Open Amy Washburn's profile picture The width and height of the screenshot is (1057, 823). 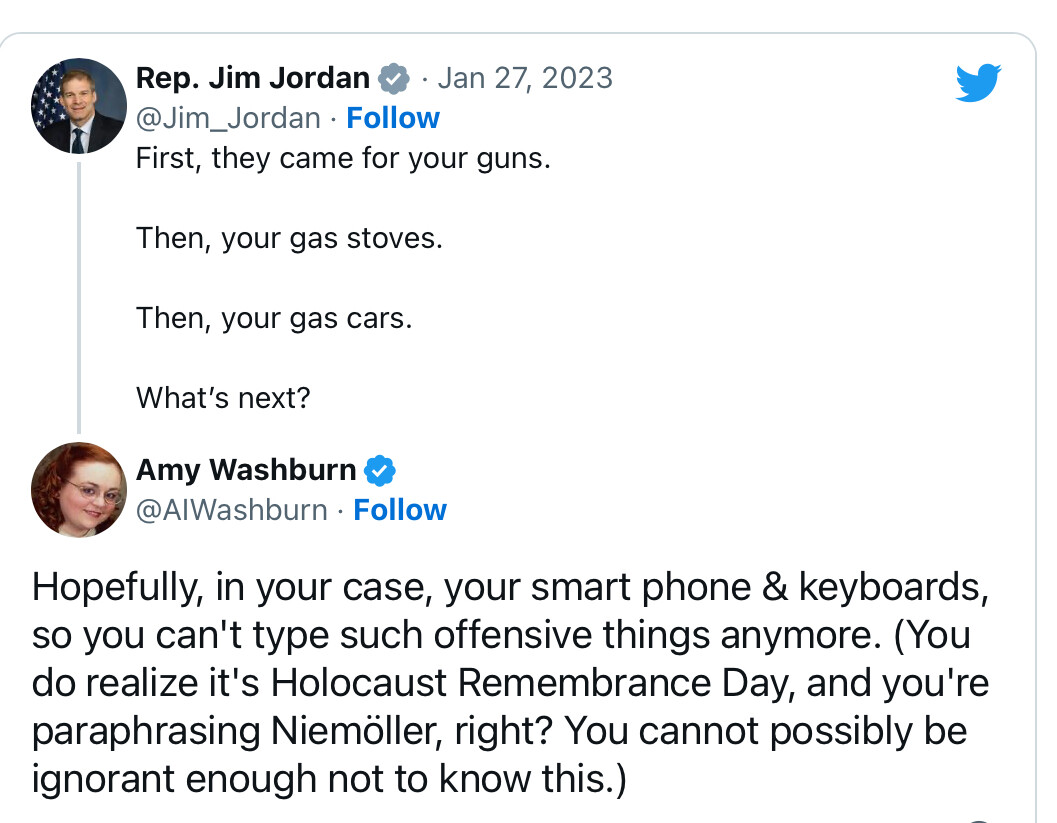tap(79, 489)
